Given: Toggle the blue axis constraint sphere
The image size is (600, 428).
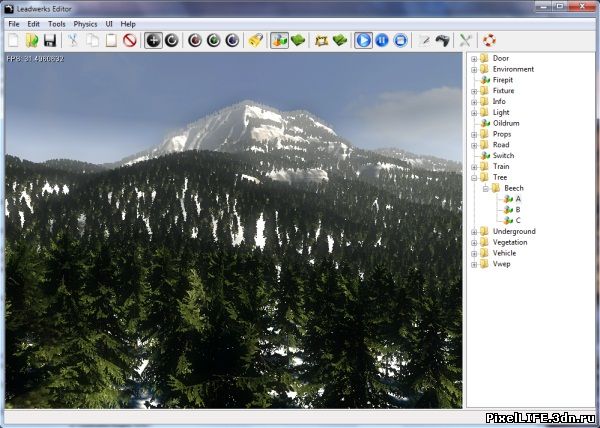Looking at the screenshot, I should click(x=232, y=40).
